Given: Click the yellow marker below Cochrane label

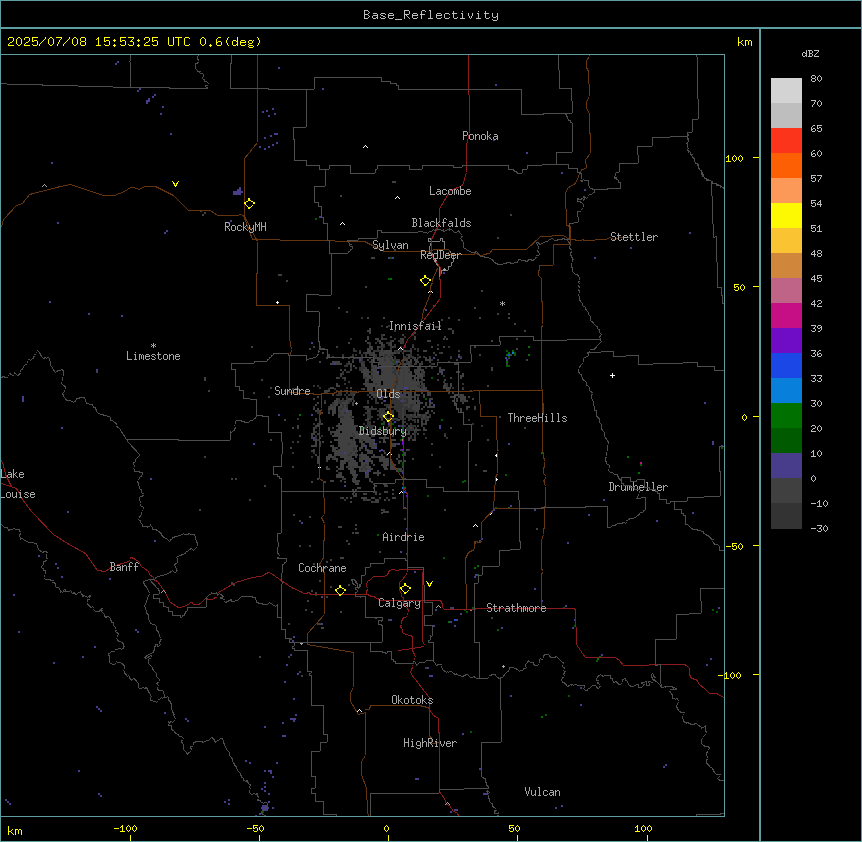Looking at the screenshot, I should 340,590.
